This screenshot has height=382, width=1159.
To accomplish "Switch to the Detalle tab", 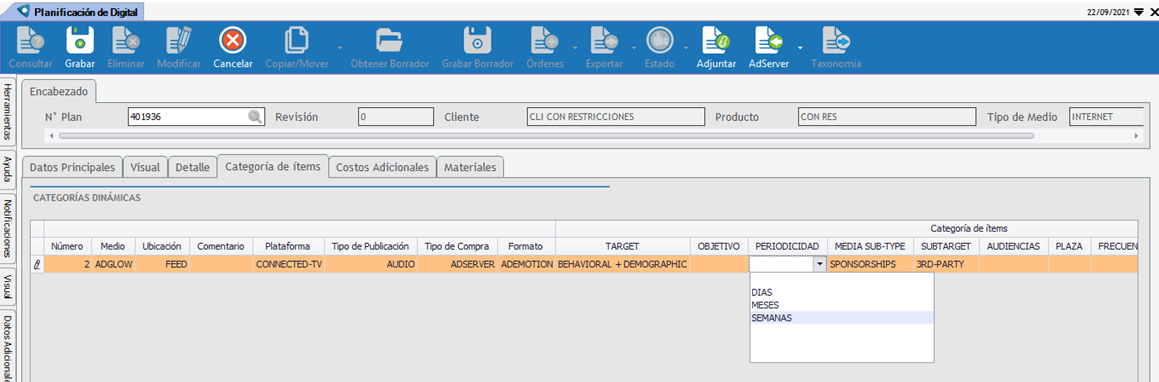I will 192,167.
